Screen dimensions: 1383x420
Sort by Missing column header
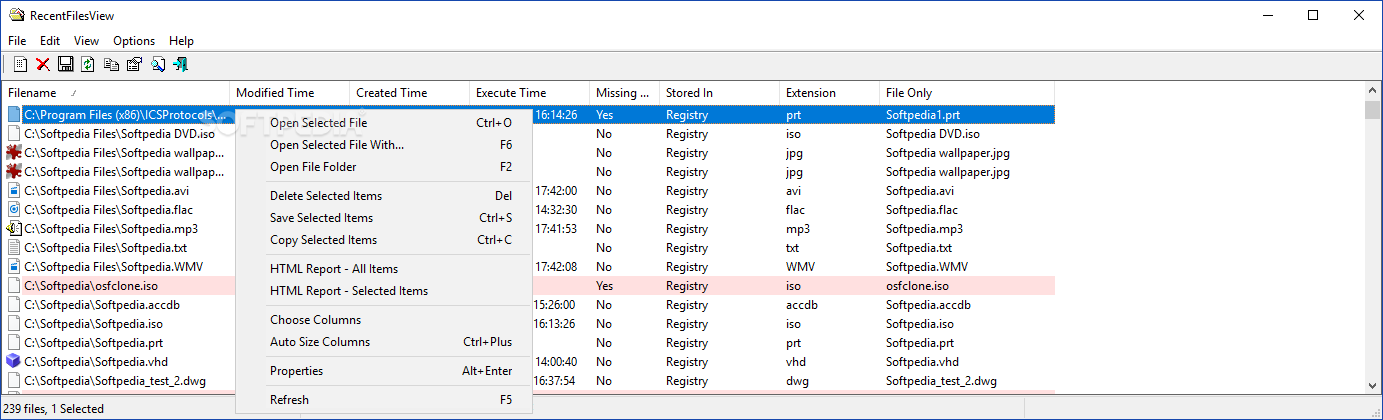tap(625, 93)
